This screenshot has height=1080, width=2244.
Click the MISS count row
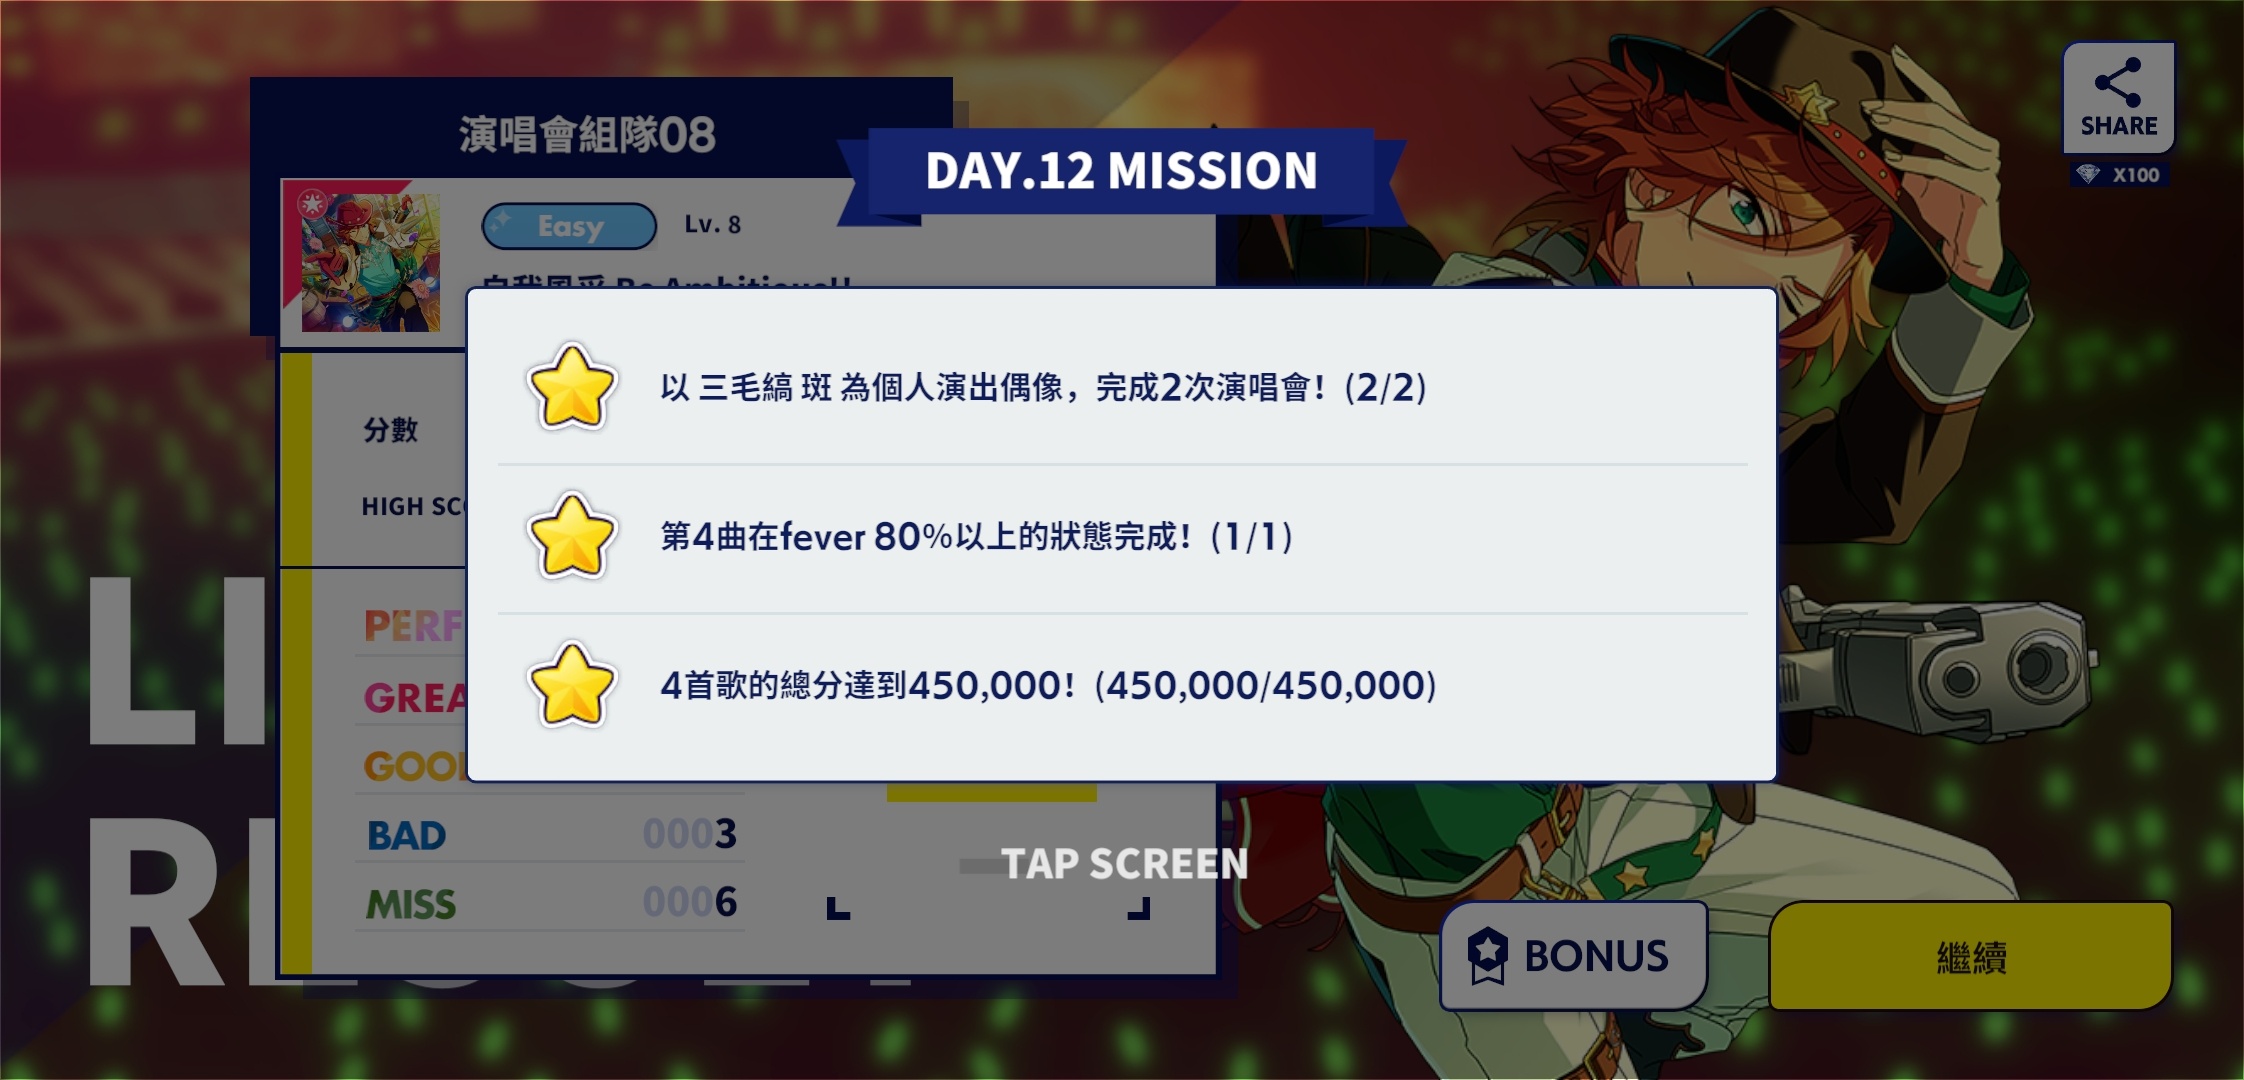tap(550, 903)
